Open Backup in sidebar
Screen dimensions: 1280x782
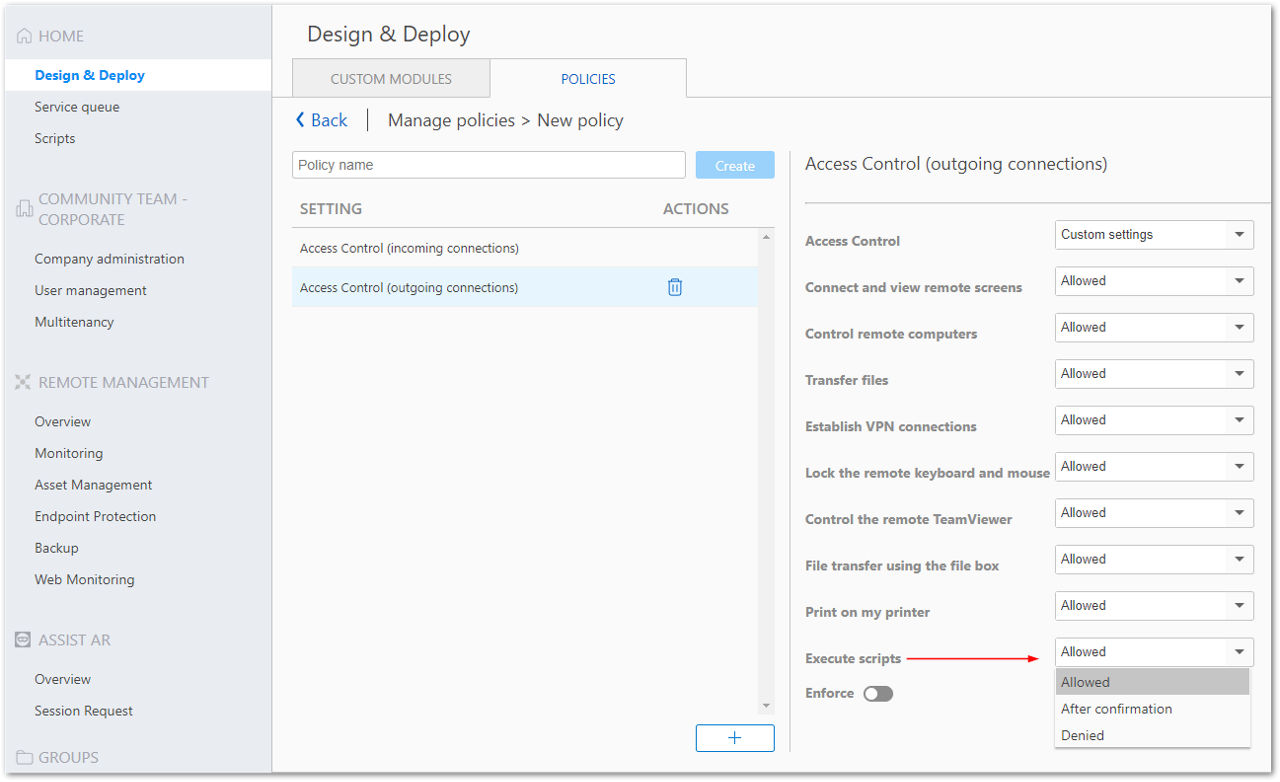tap(56, 548)
